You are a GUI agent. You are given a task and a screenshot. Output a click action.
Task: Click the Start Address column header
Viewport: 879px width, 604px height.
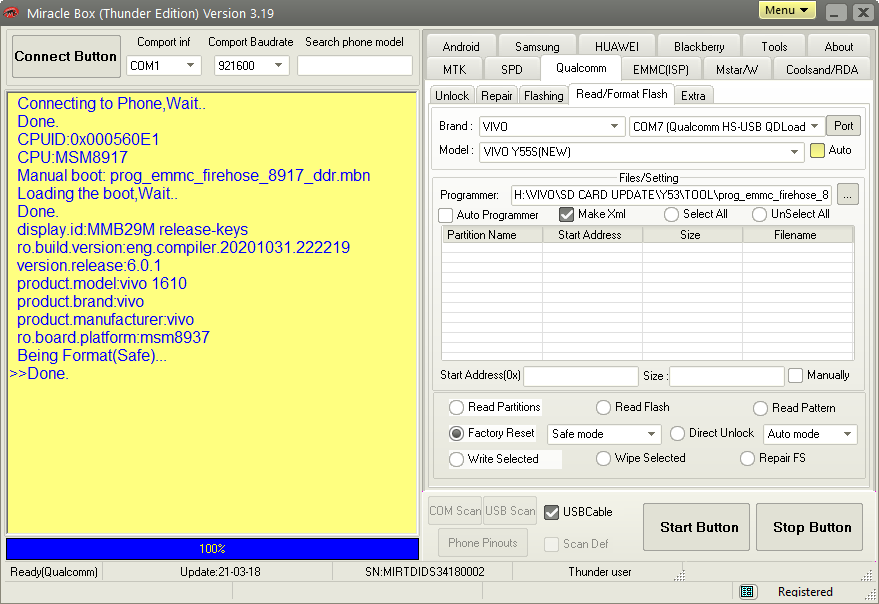(593, 235)
